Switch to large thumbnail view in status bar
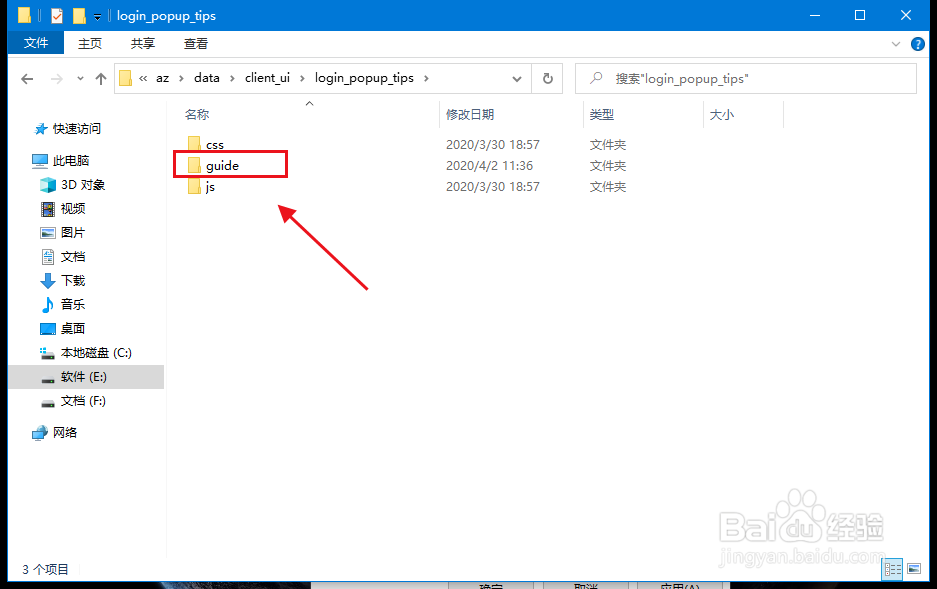937x589 pixels. pos(912,568)
